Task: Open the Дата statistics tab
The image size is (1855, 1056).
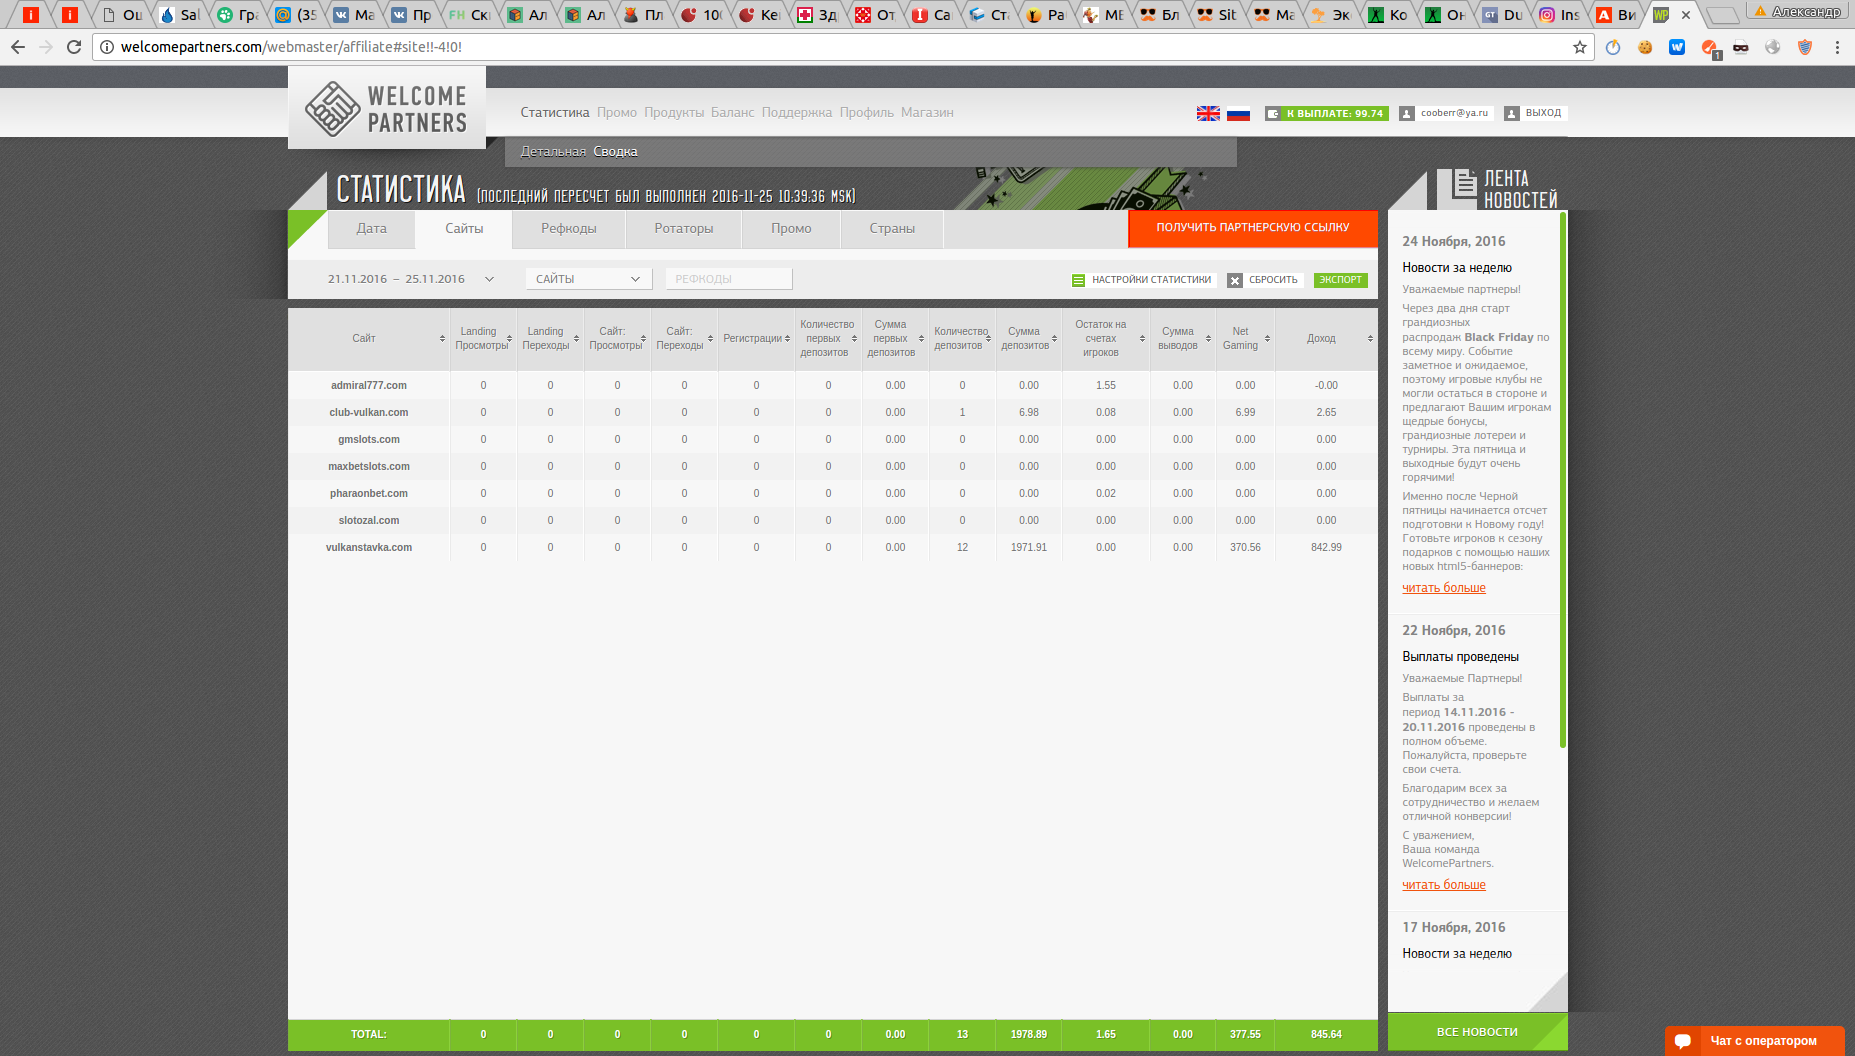Action: click(x=371, y=229)
